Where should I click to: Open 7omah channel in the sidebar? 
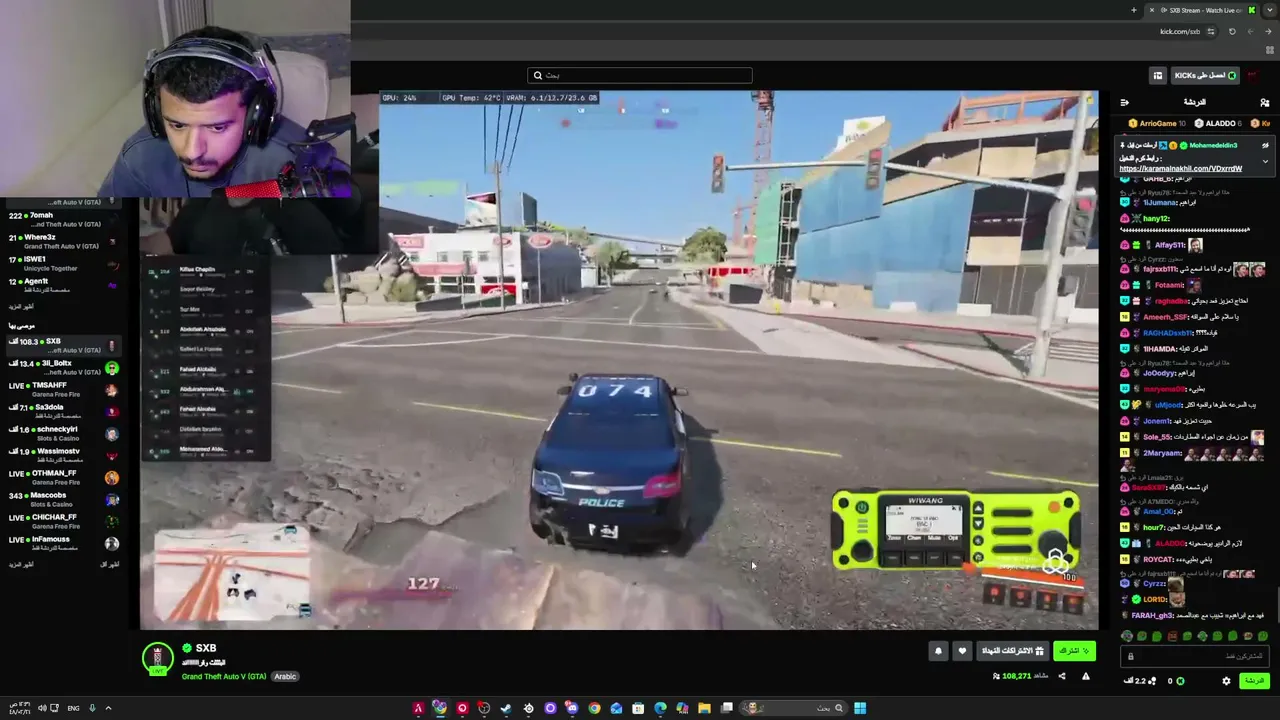click(63, 220)
